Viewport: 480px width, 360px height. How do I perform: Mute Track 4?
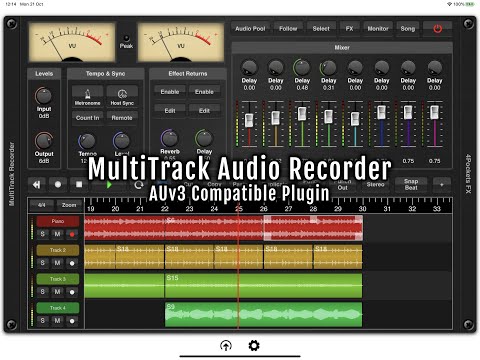(57, 321)
